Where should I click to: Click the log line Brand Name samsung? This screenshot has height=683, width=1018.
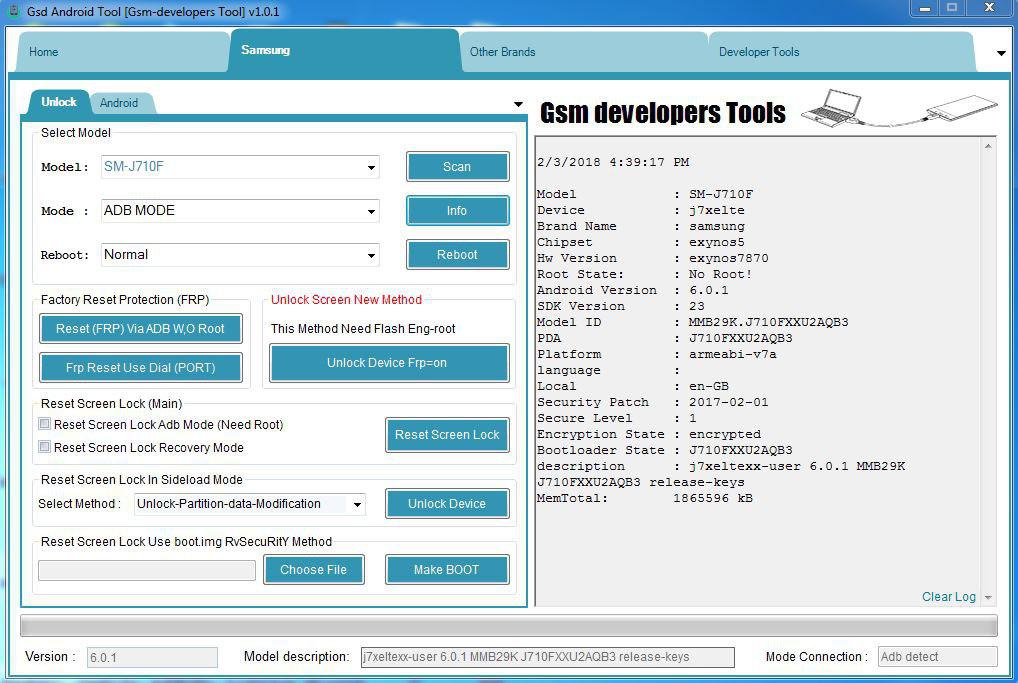tap(641, 227)
